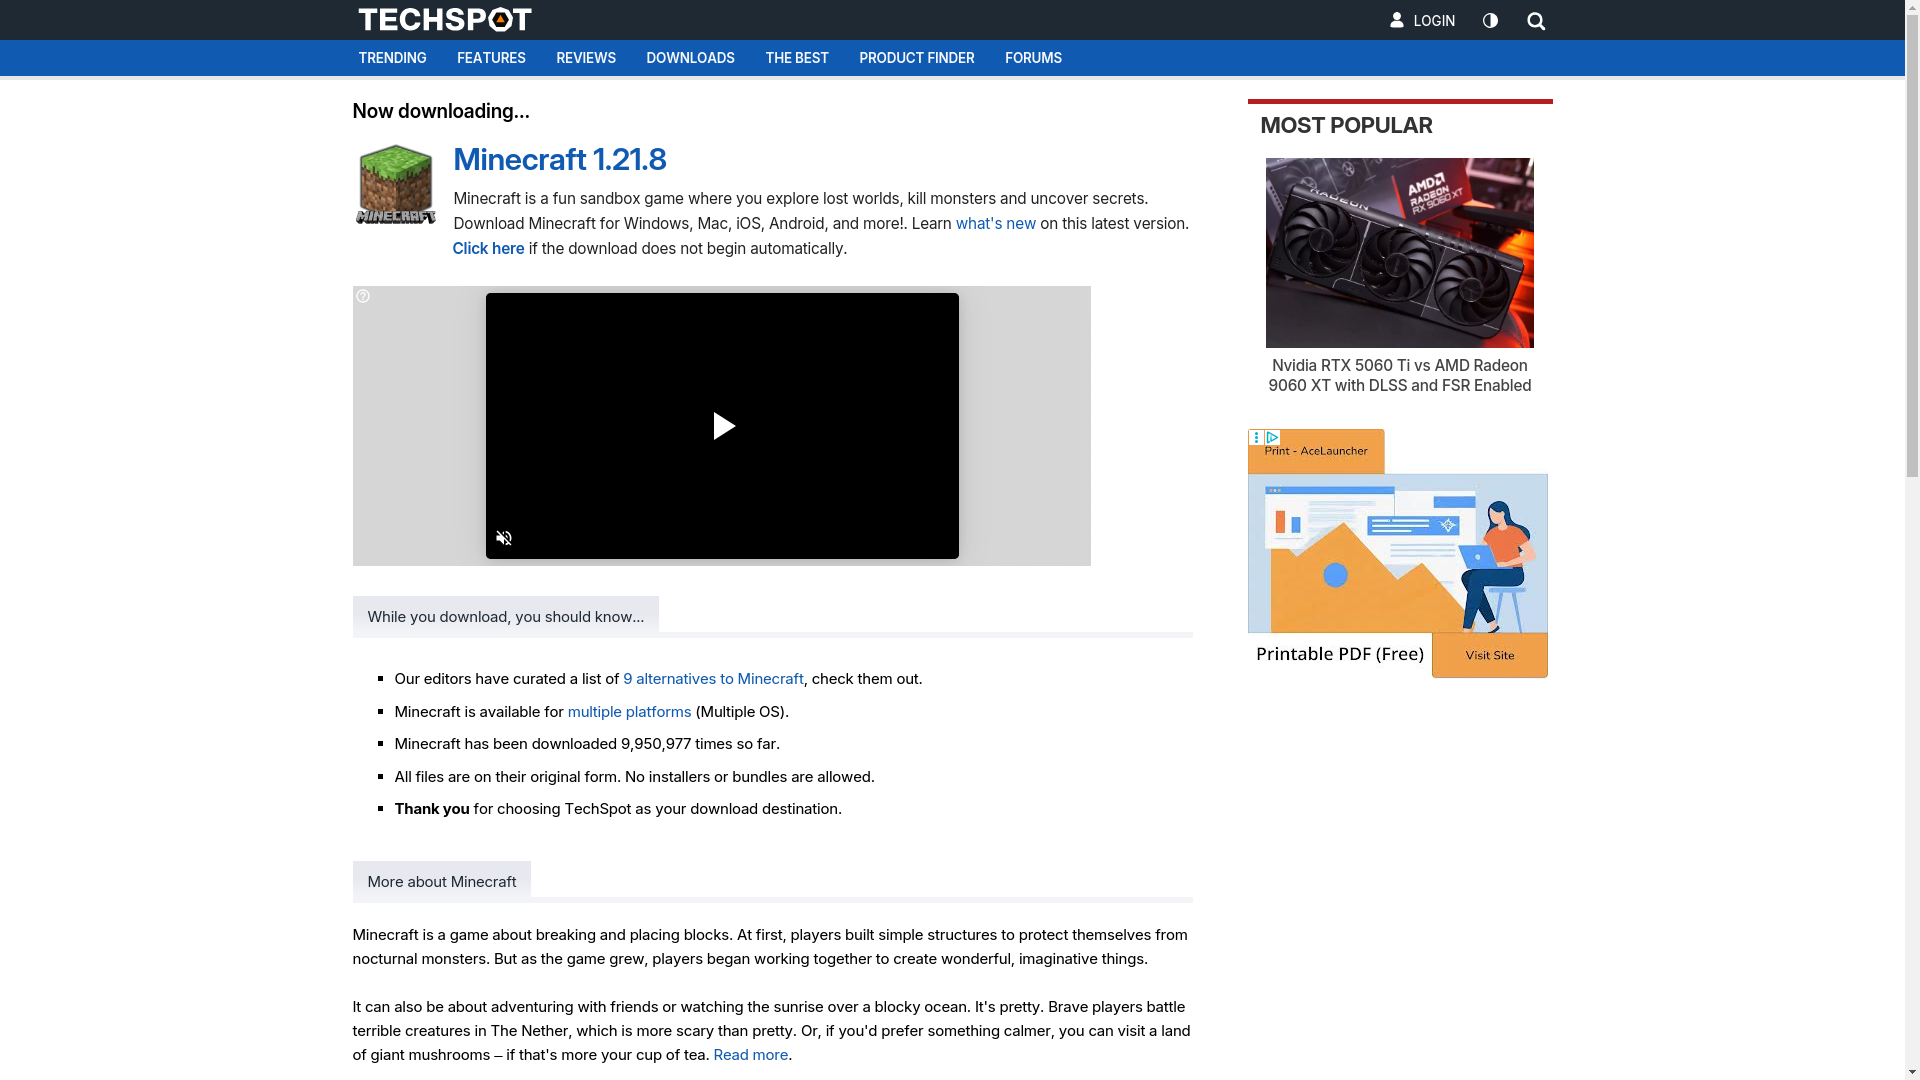Open the ad options dots icon
1920x1080 pixels.
coord(1256,438)
